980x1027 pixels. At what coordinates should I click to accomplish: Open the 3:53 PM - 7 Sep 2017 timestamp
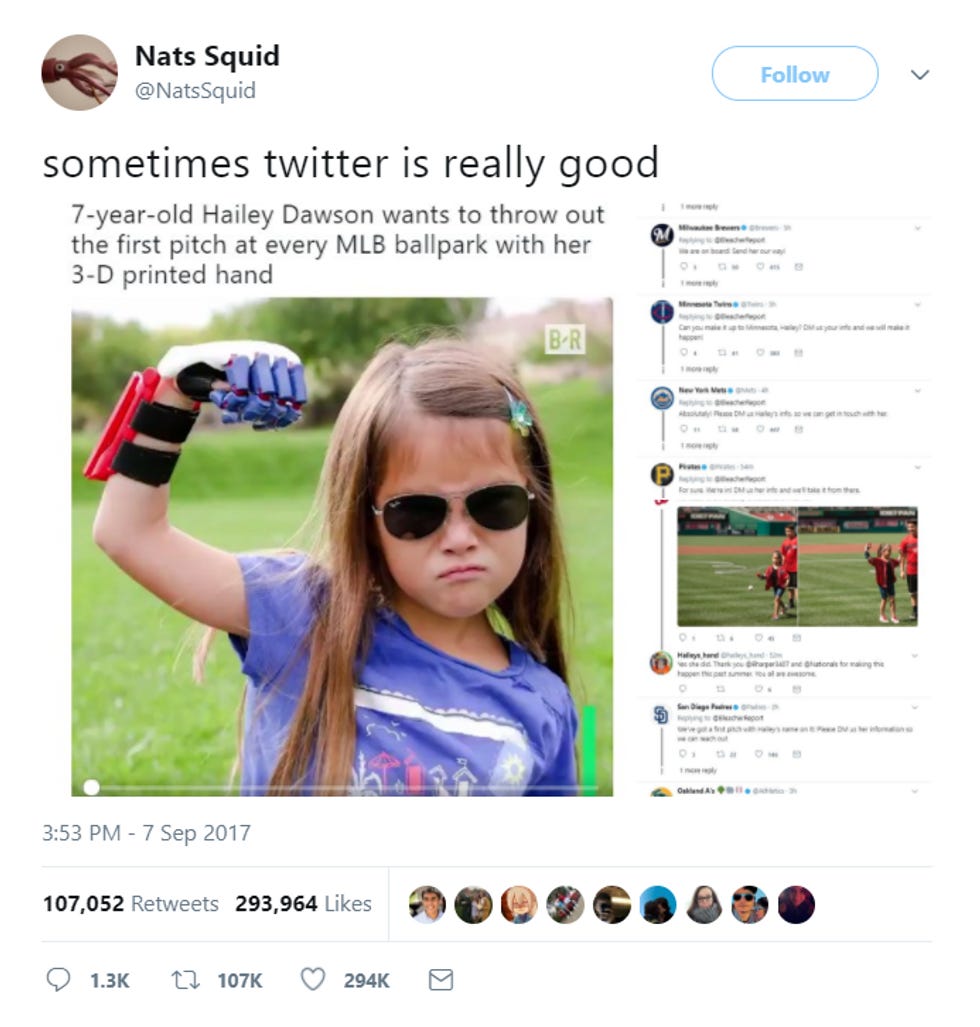(147, 832)
